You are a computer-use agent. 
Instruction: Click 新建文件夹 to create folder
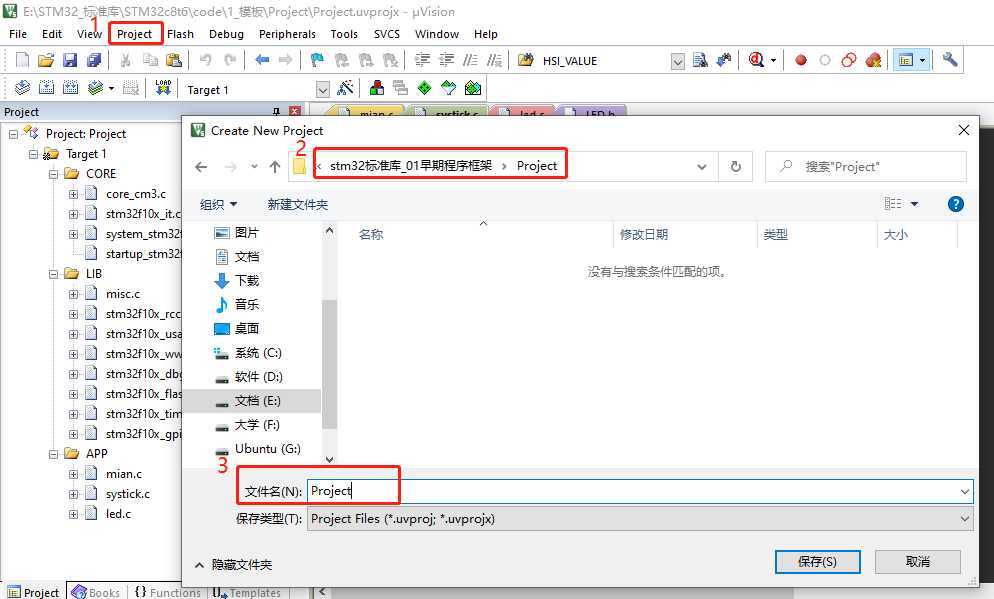tap(298, 204)
